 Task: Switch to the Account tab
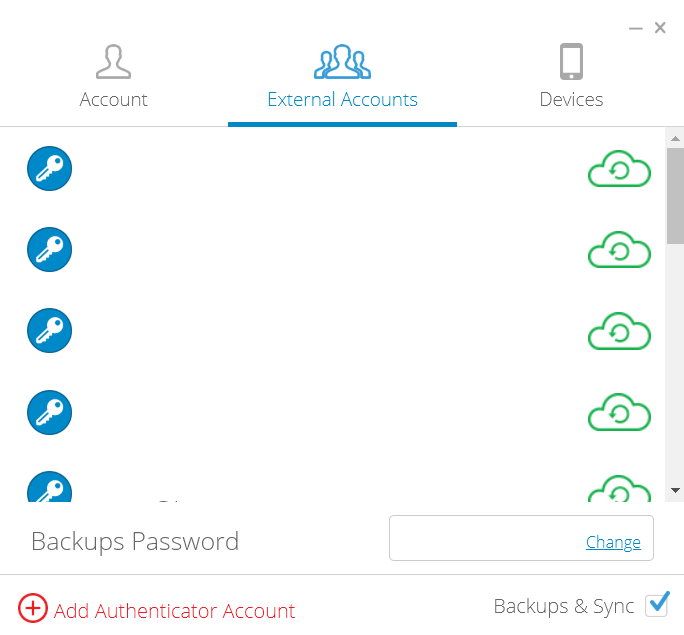click(113, 76)
